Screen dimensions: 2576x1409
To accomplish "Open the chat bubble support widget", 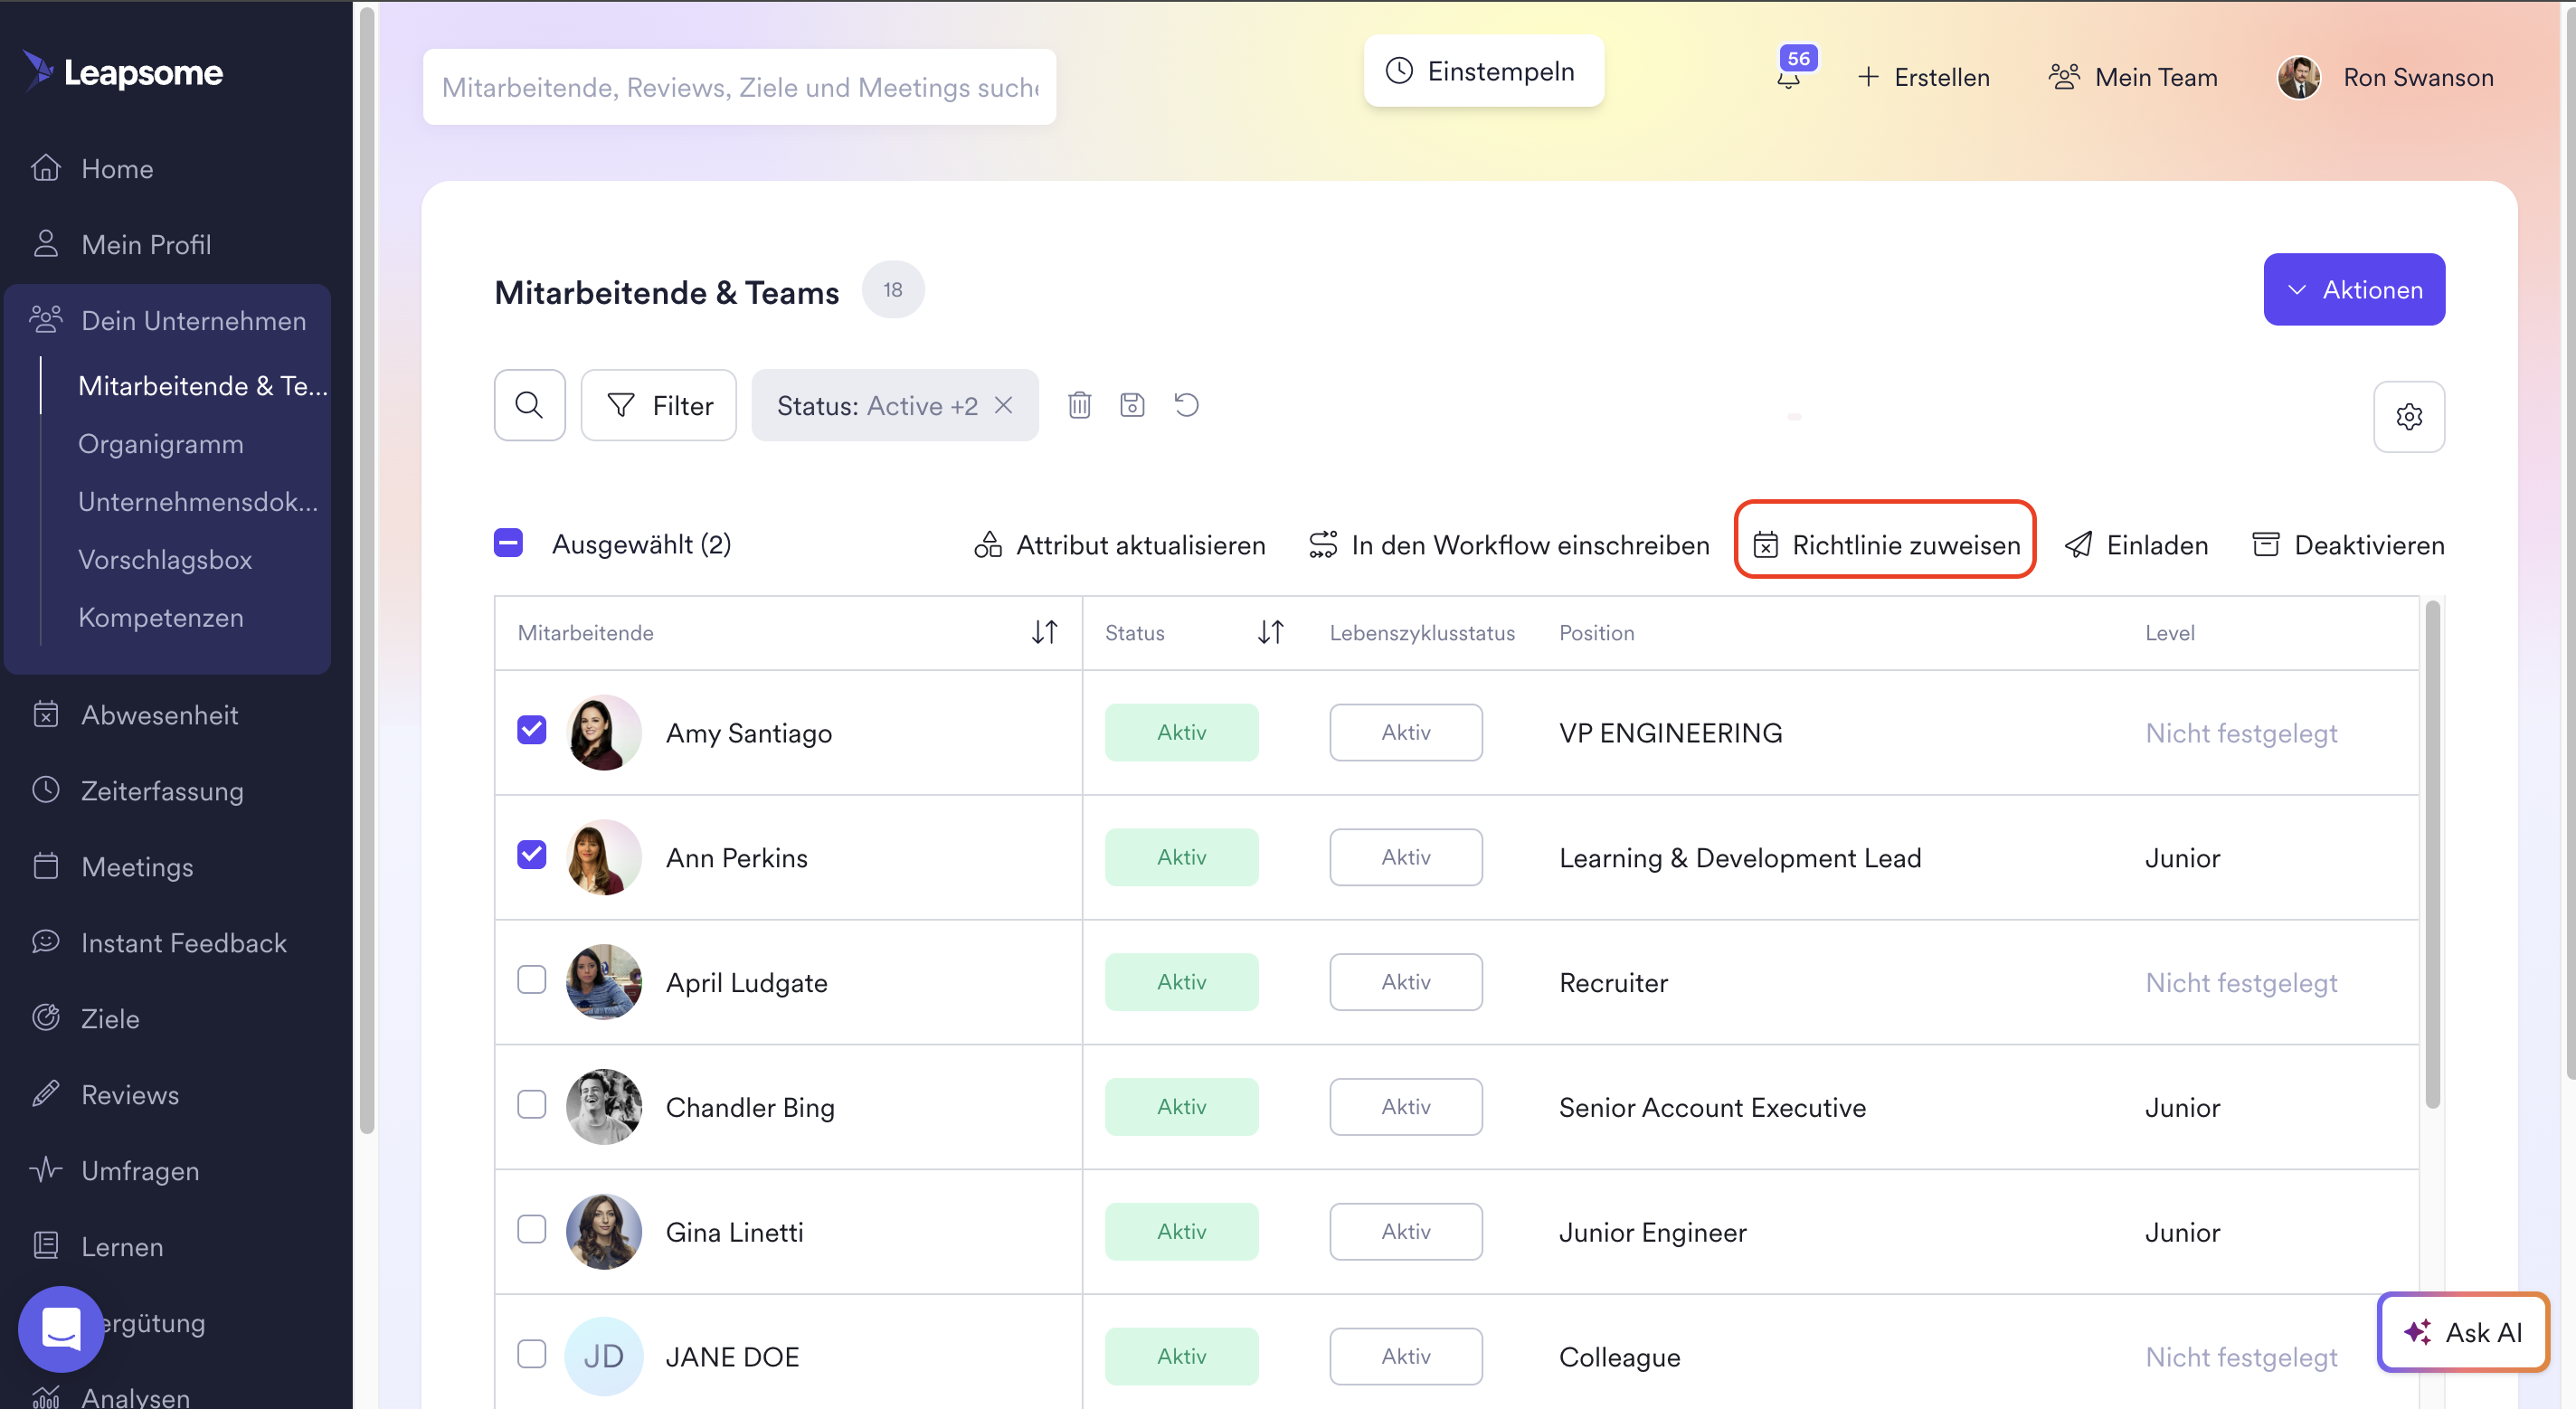I will [x=61, y=1329].
